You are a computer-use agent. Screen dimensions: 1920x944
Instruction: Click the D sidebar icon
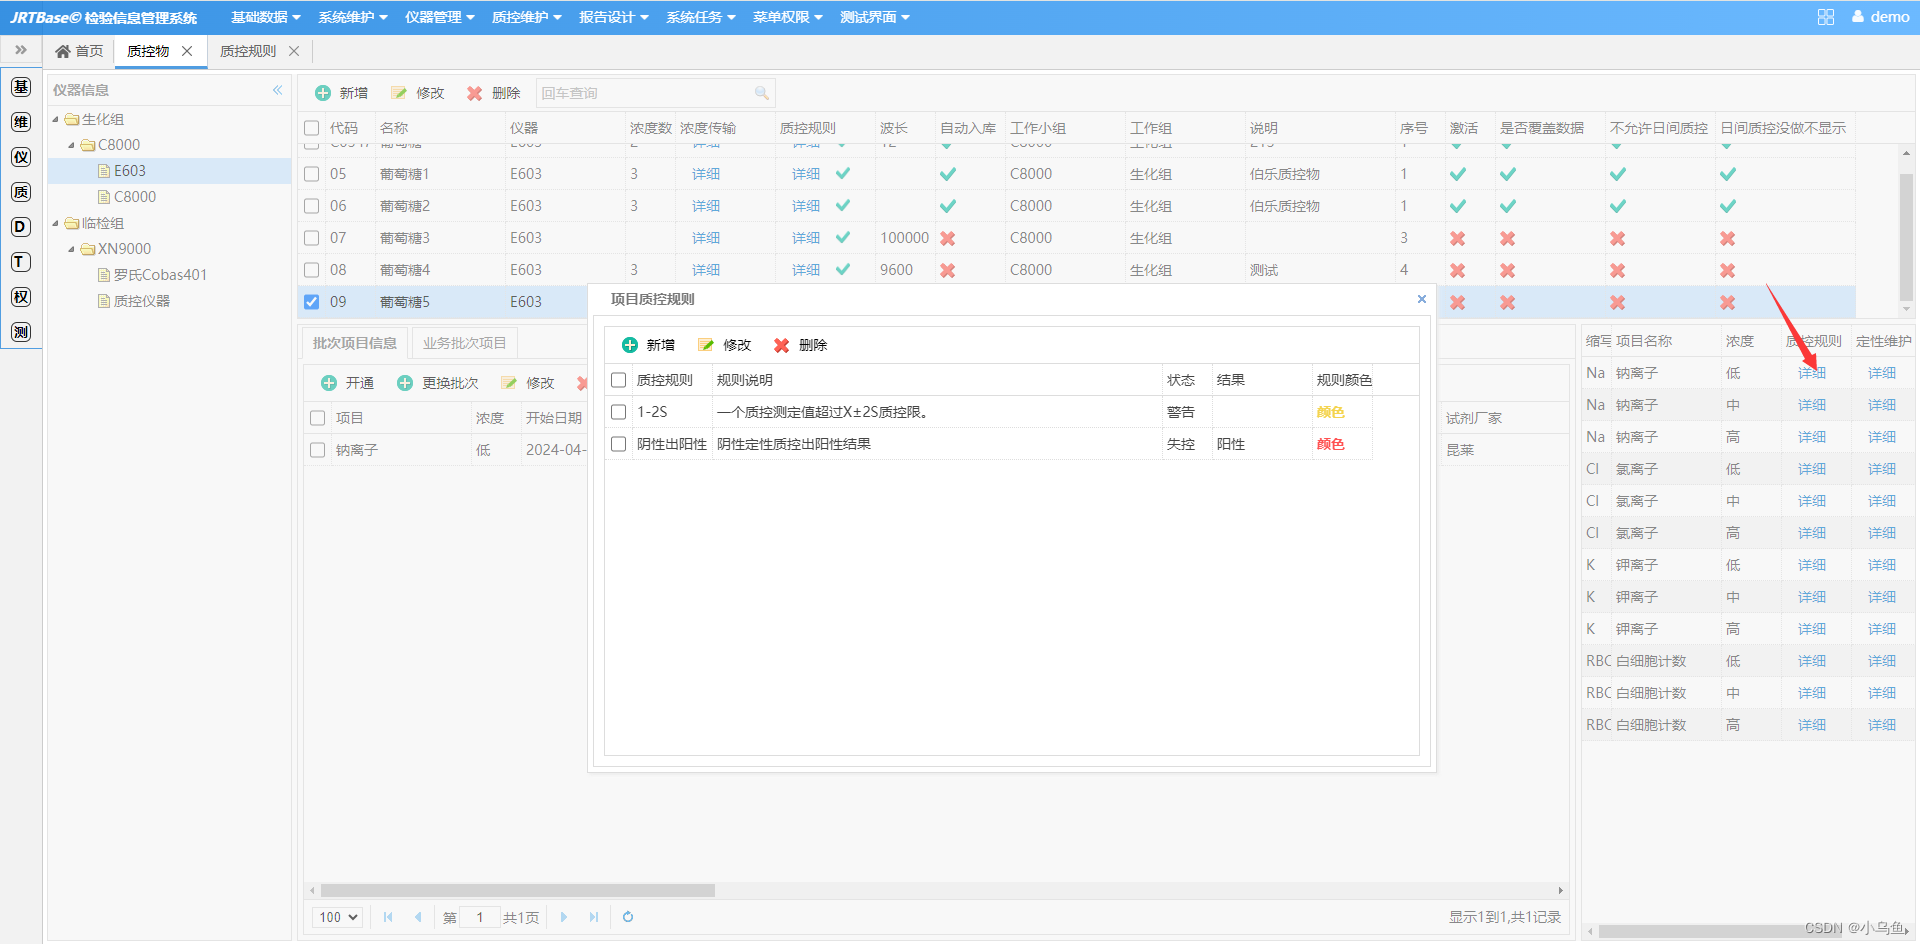click(x=21, y=227)
